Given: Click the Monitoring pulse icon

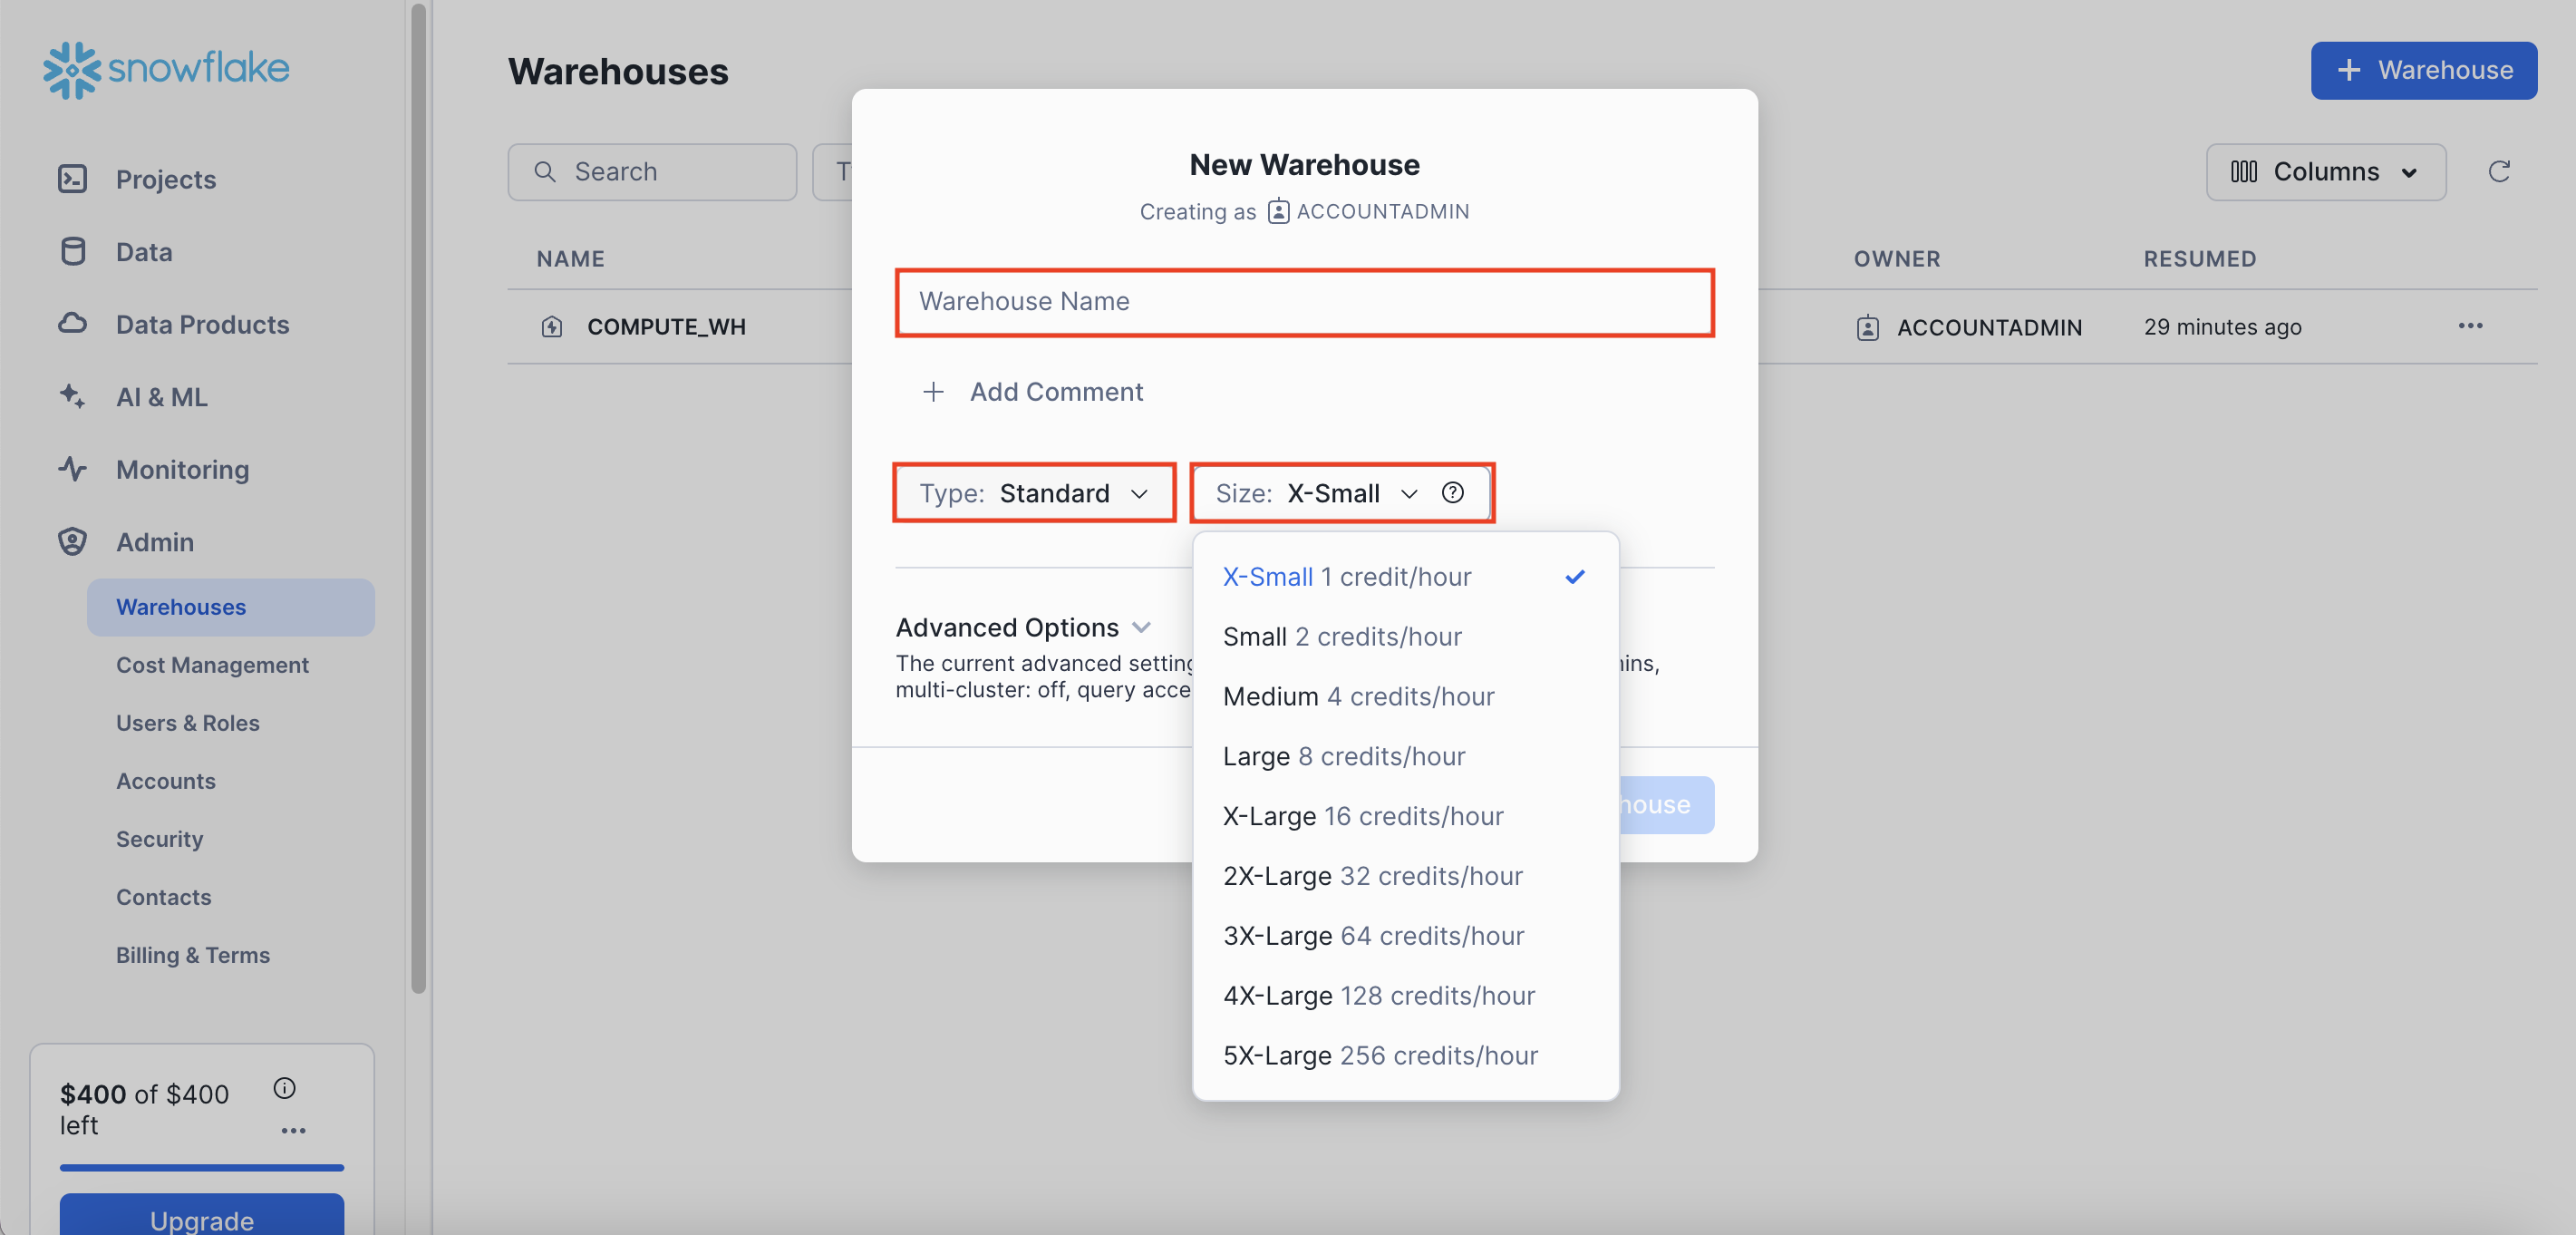Looking at the screenshot, I should pyautogui.click(x=72, y=469).
